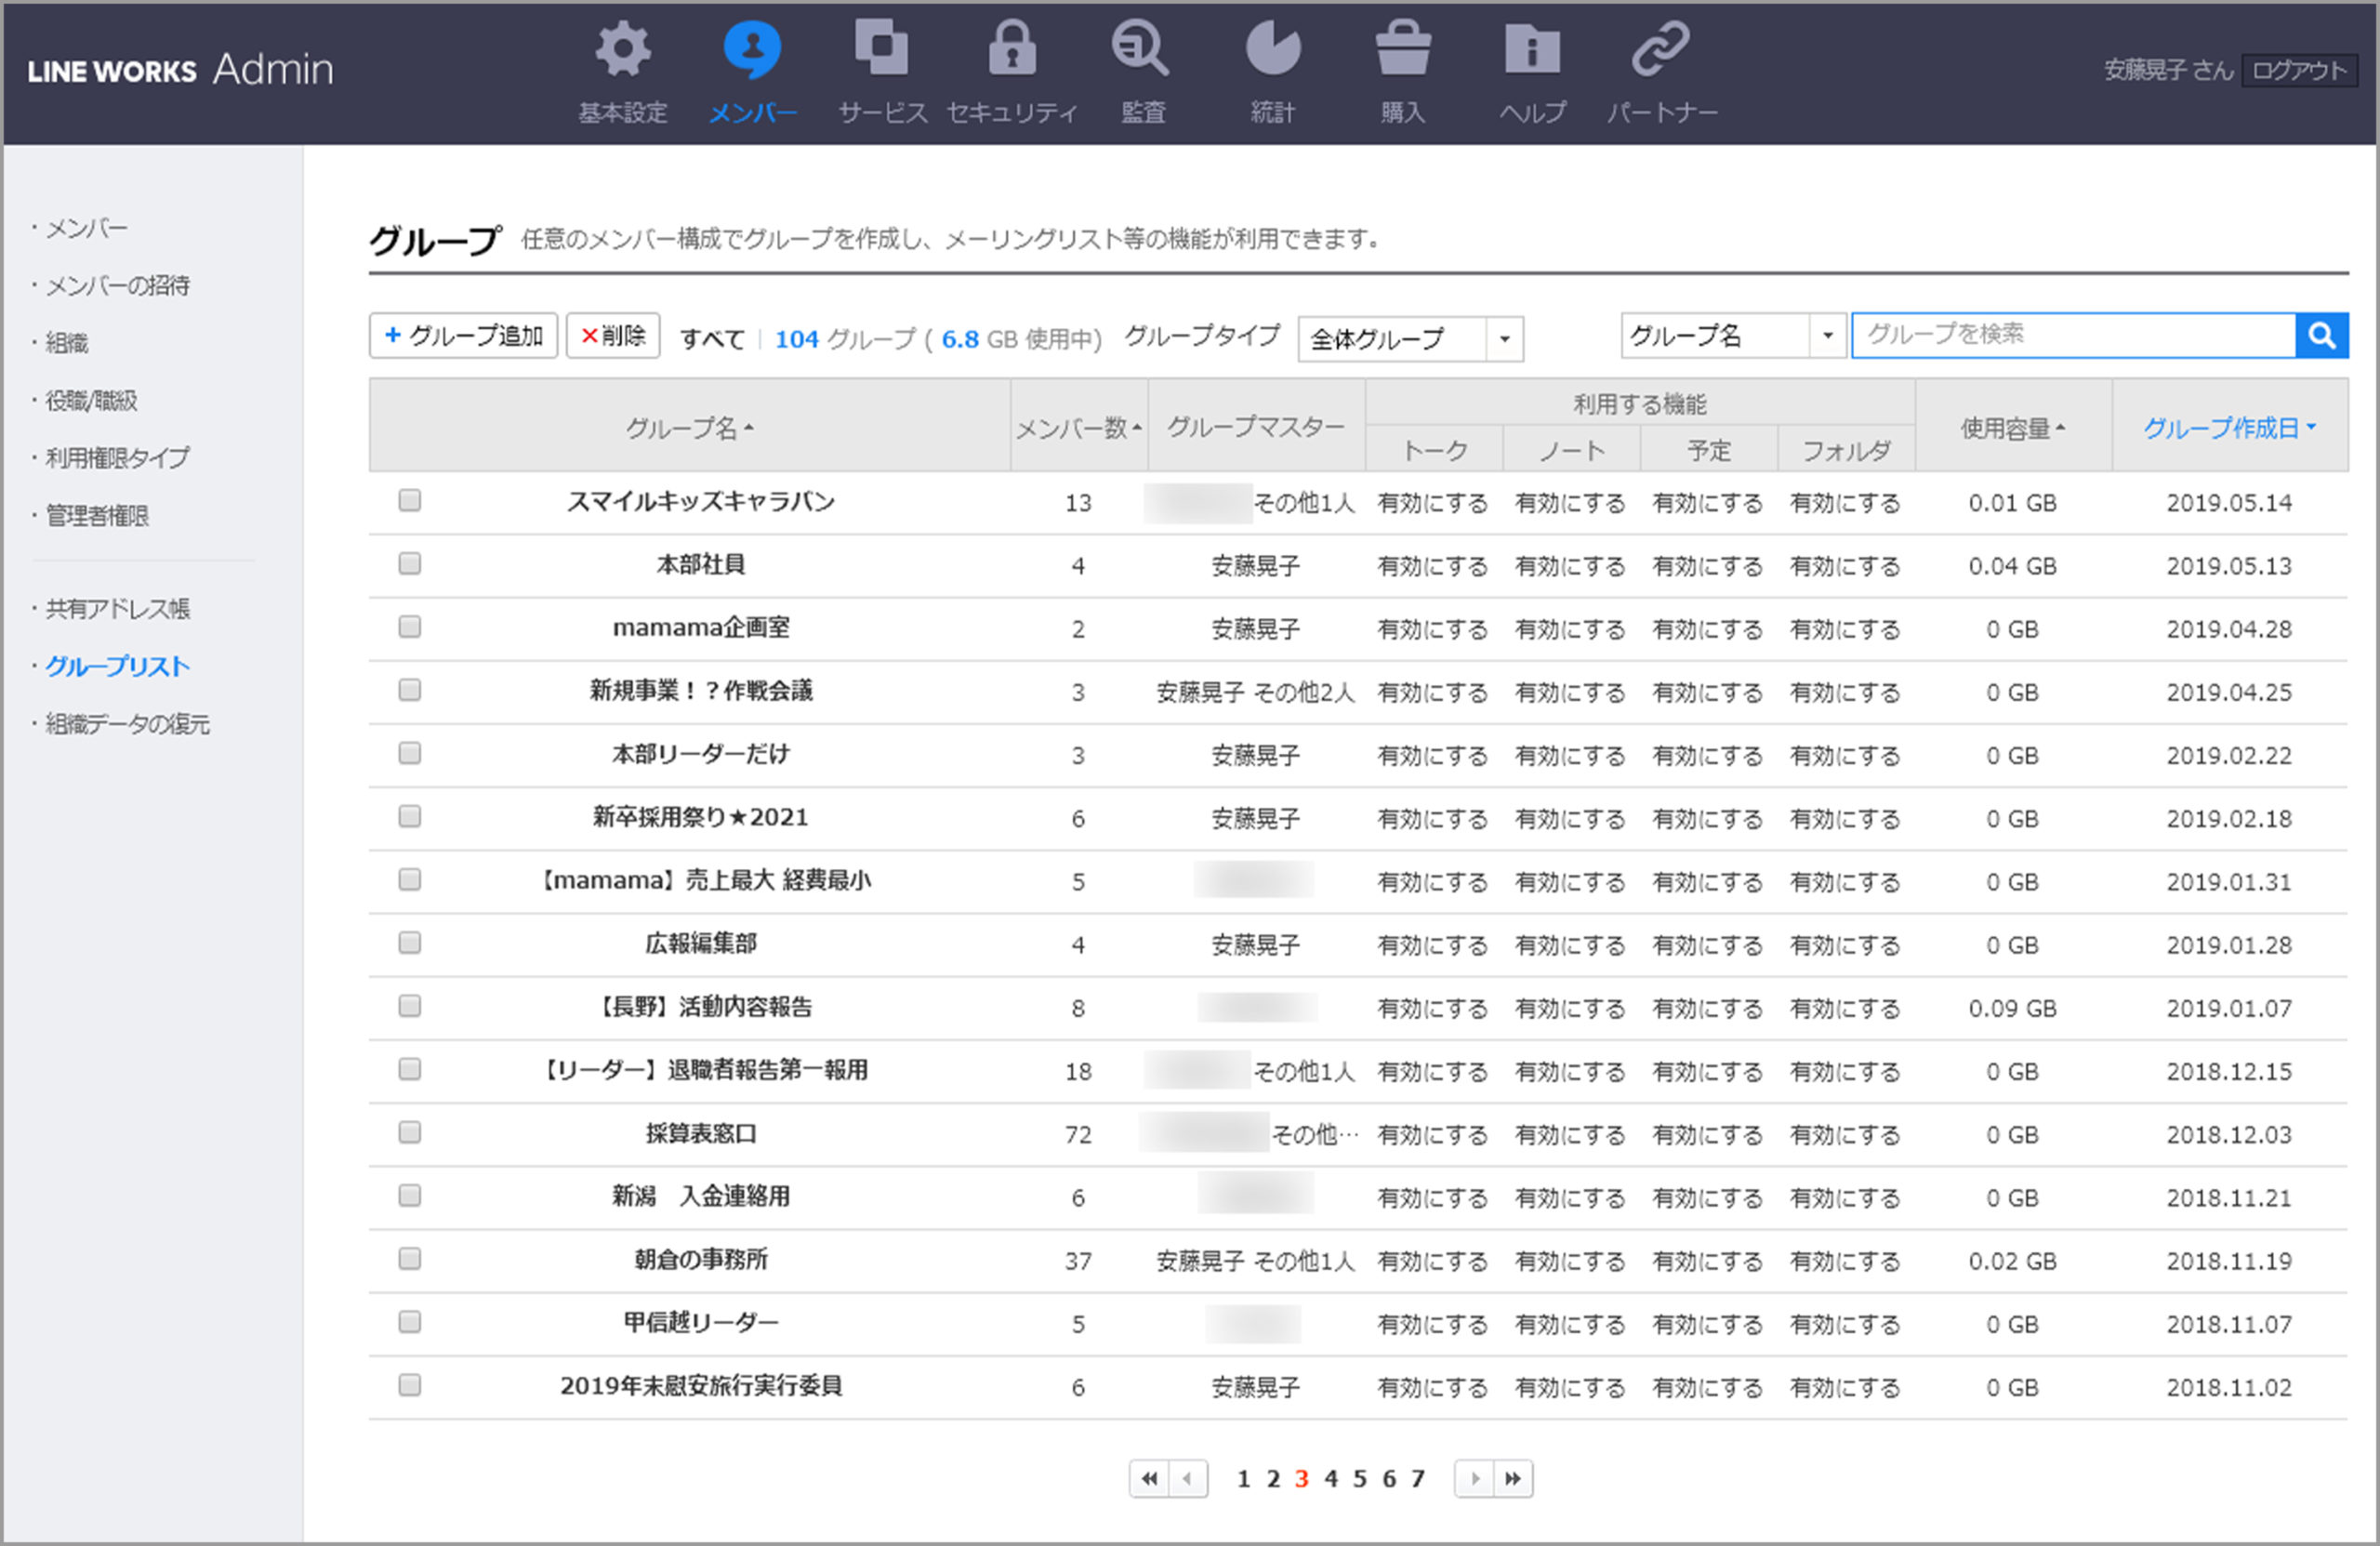Select checkbox next to 広報編集部
The width and height of the screenshot is (2380, 1546).
coord(409,943)
